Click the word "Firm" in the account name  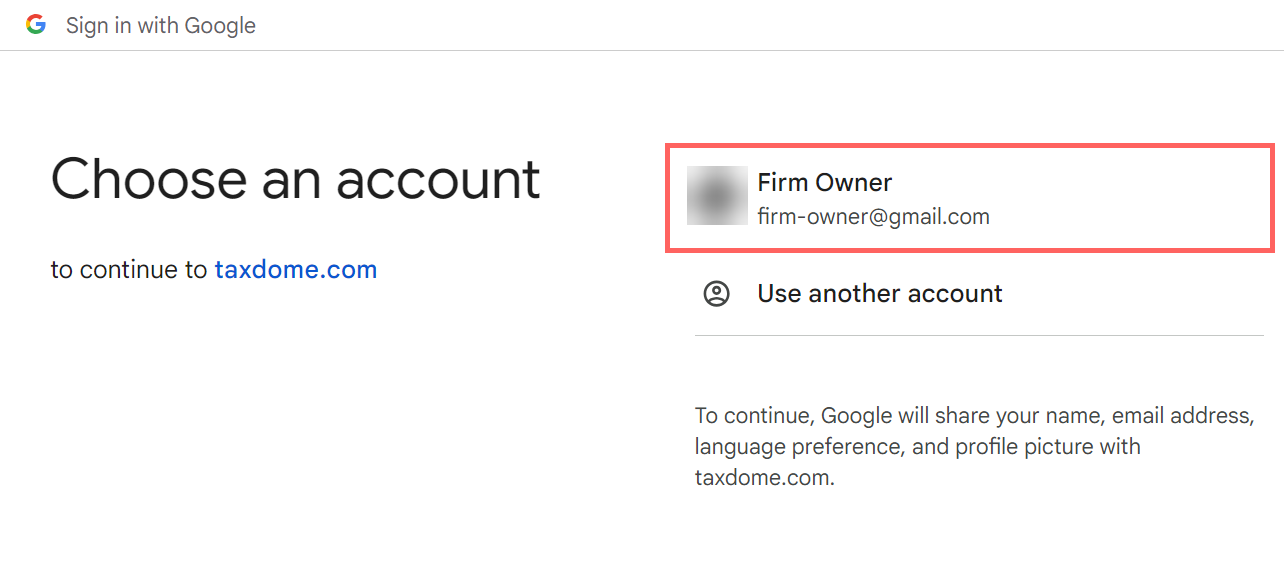tap(782, 183)
